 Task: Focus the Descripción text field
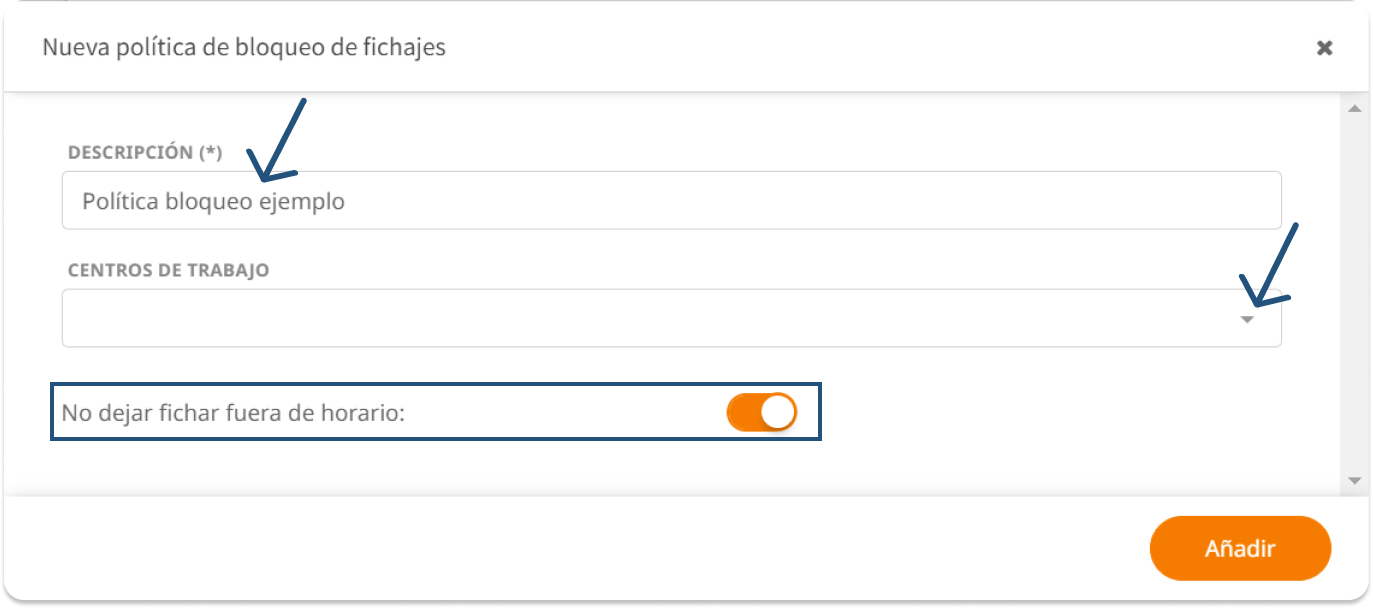pos(671,200)
